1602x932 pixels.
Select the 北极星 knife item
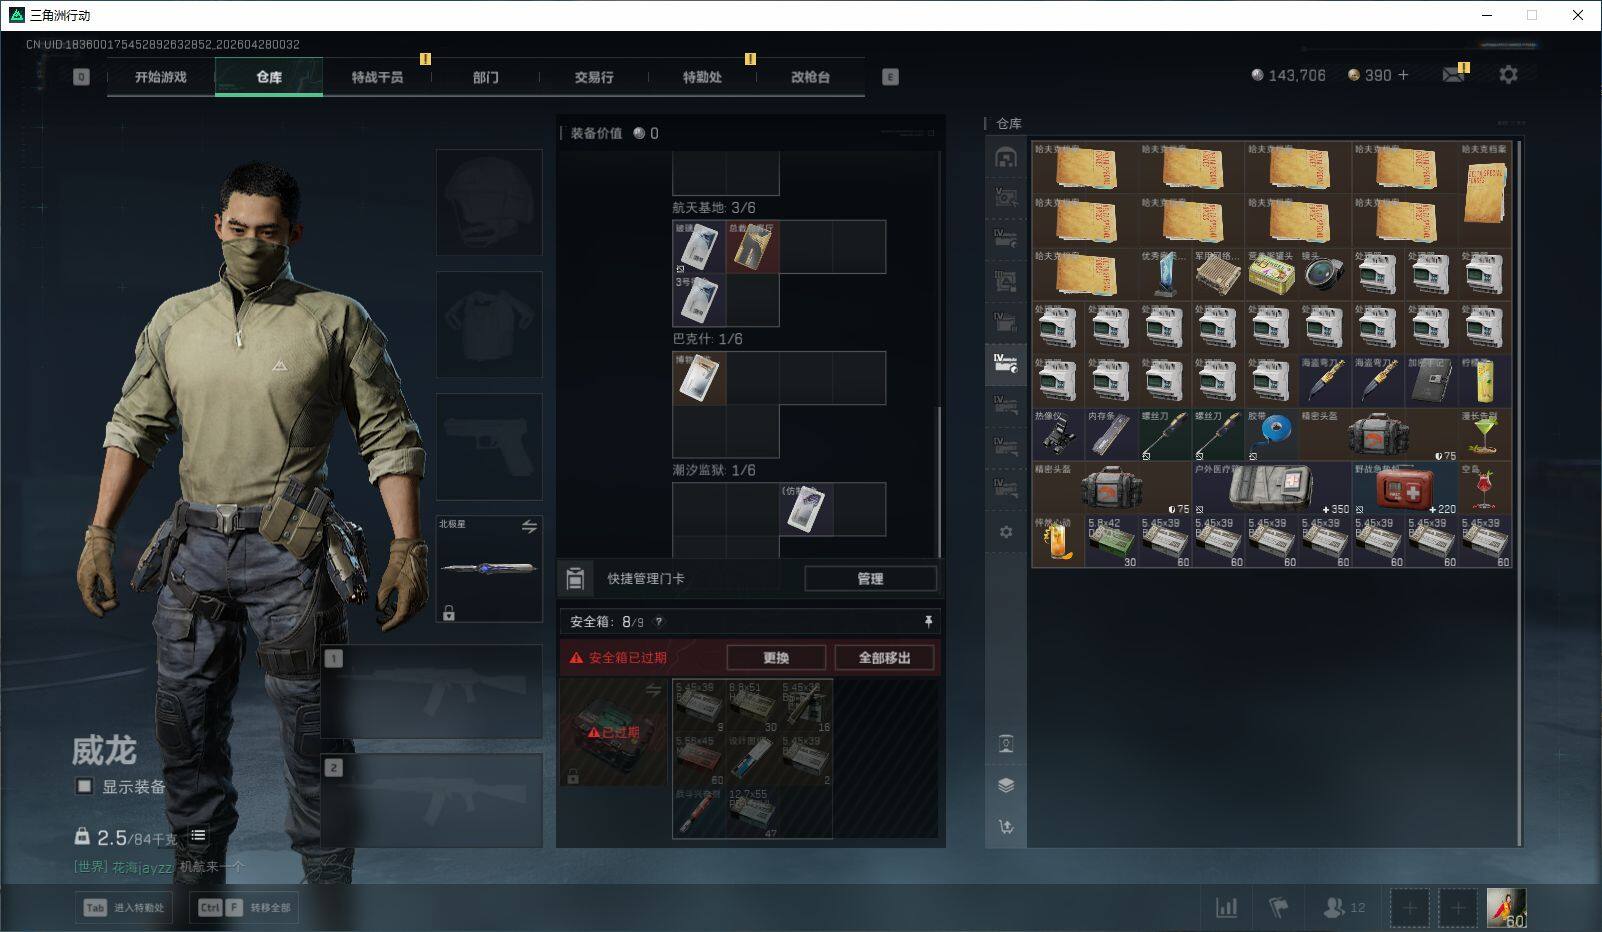[489, 568]
